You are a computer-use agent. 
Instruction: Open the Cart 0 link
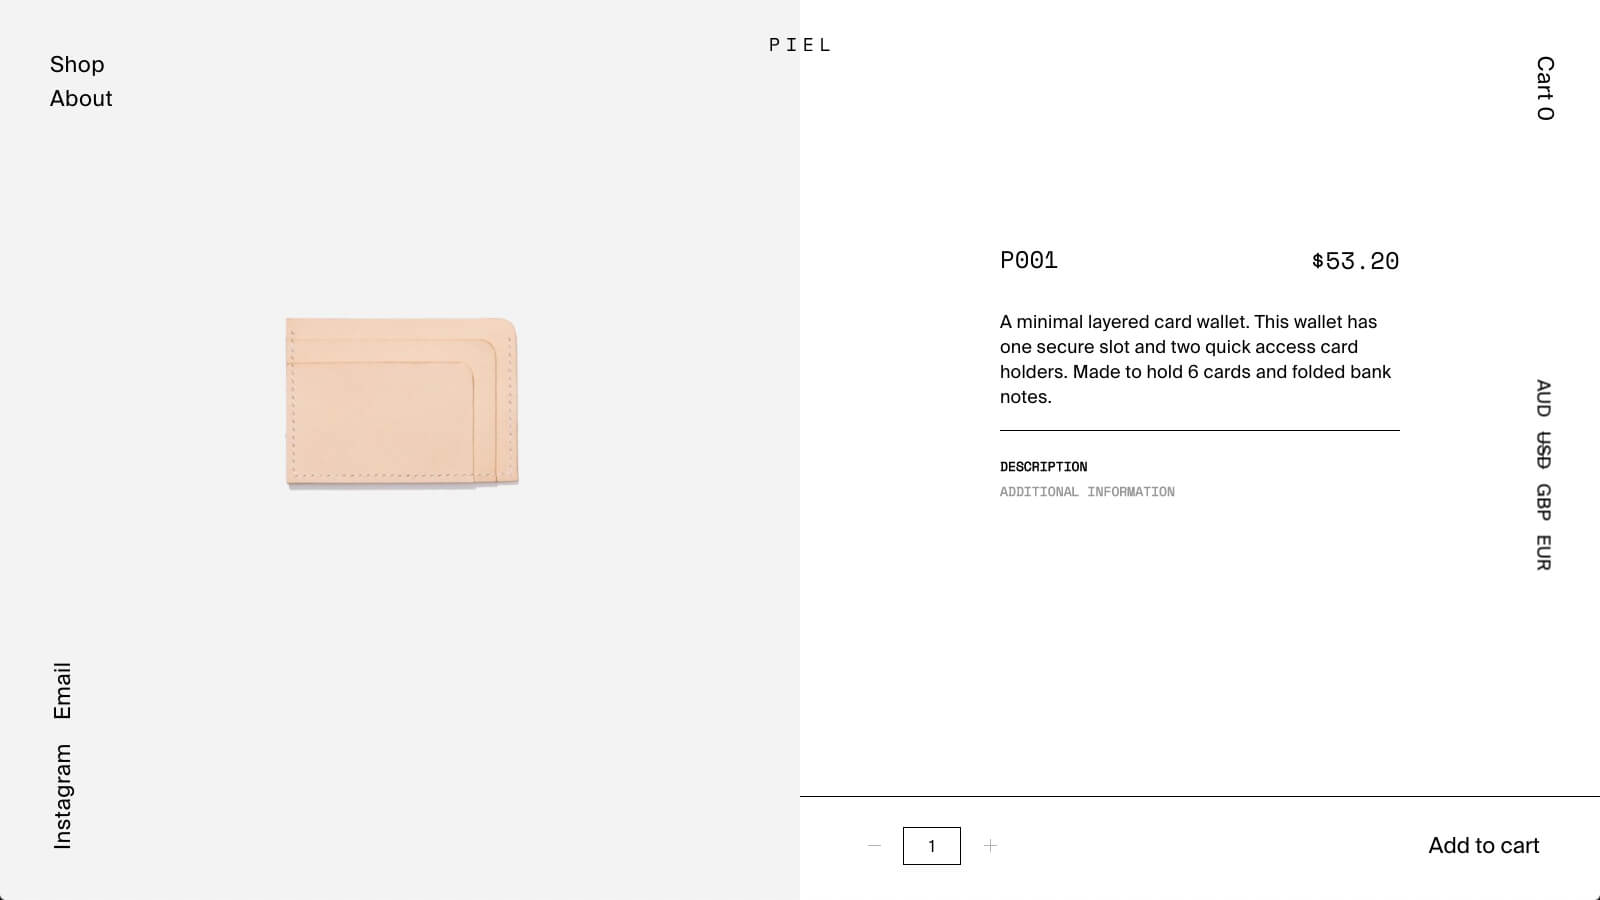[1545, 88]
